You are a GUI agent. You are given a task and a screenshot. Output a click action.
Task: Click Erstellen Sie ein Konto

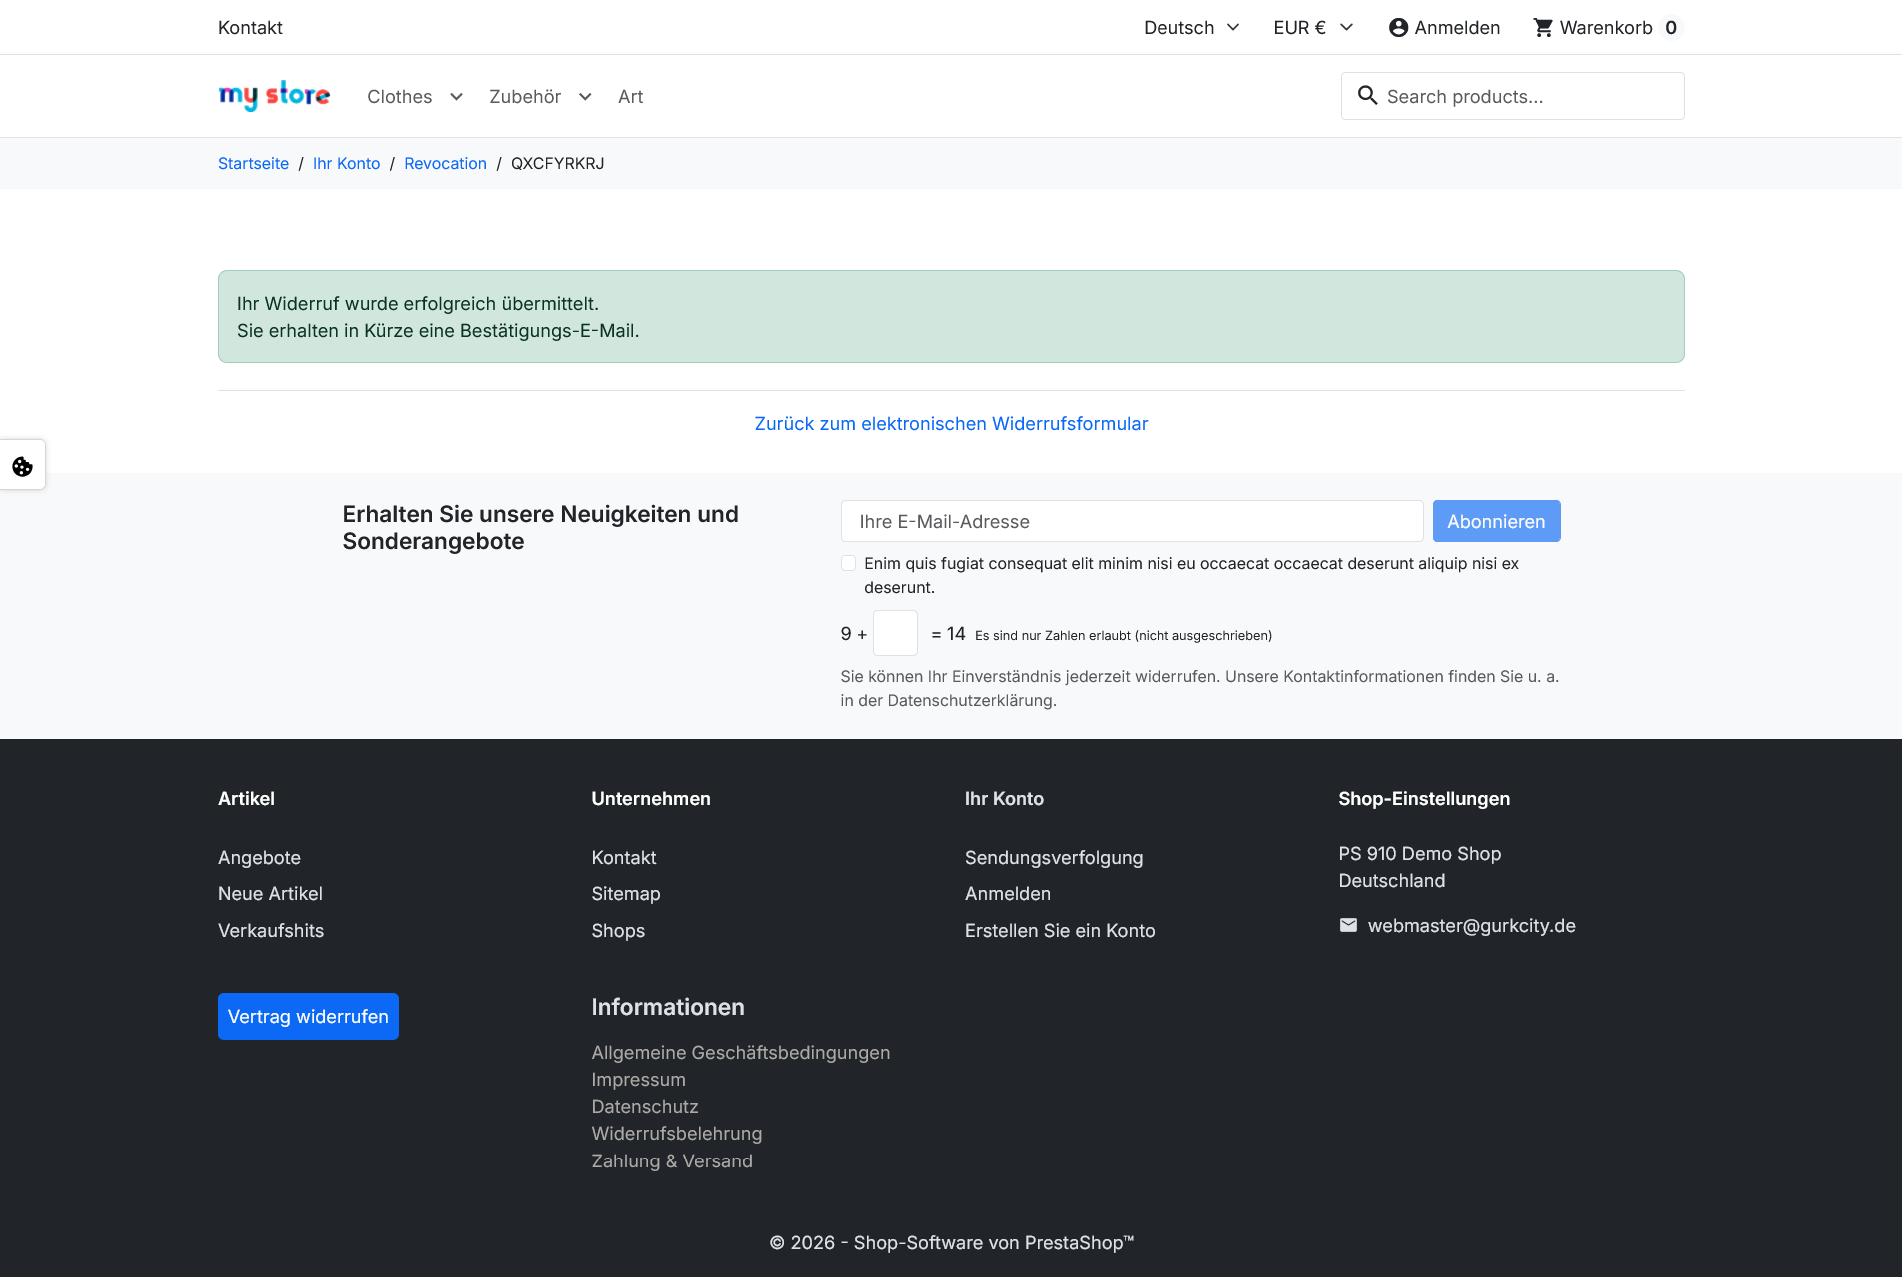click(x=1060, y=931)
